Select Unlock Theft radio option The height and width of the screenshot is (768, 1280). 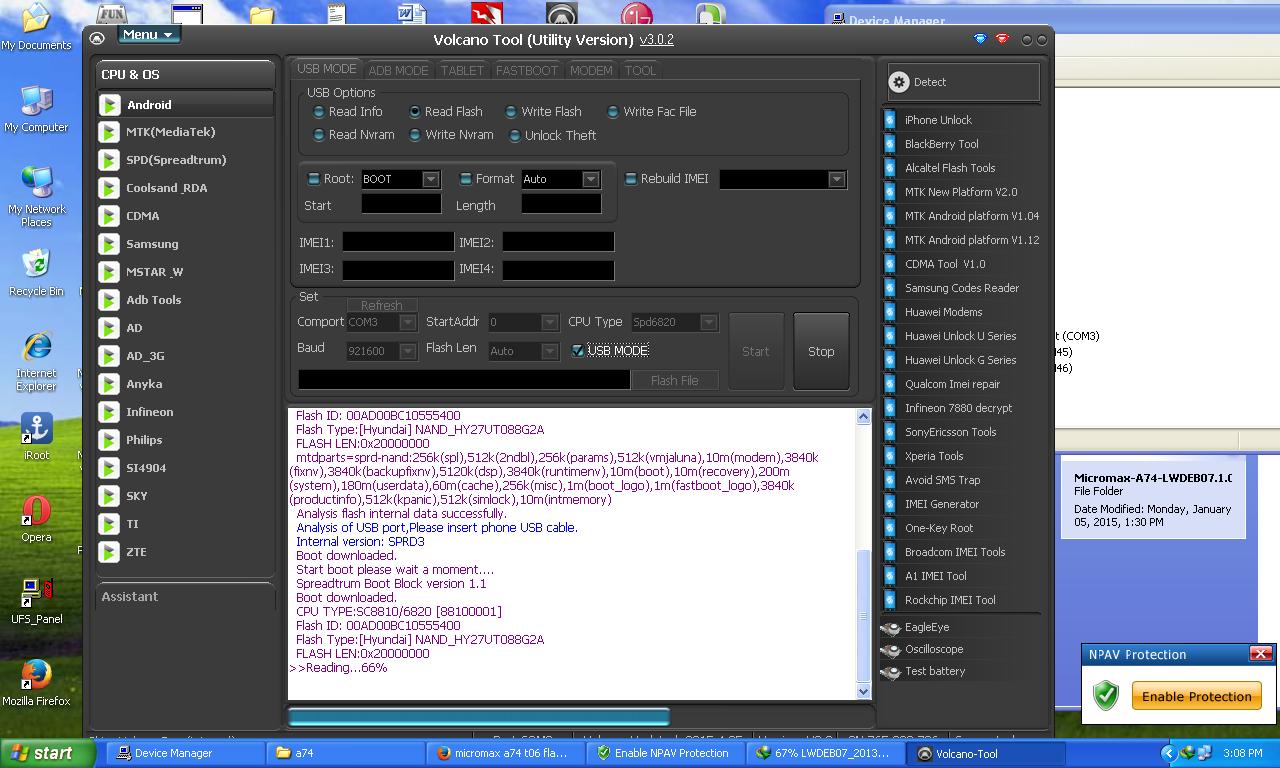coord(515,136)
